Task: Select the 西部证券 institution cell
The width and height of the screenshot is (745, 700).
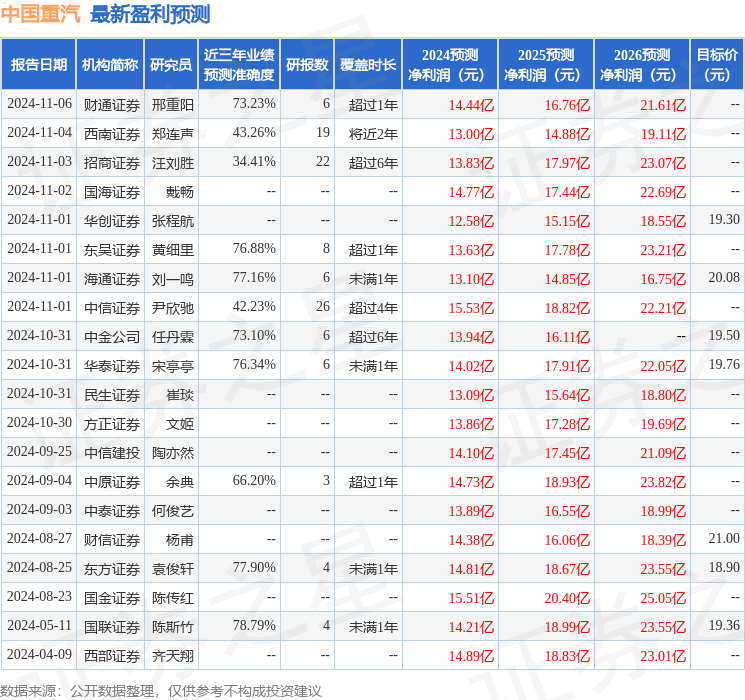Action: [112, 655]
